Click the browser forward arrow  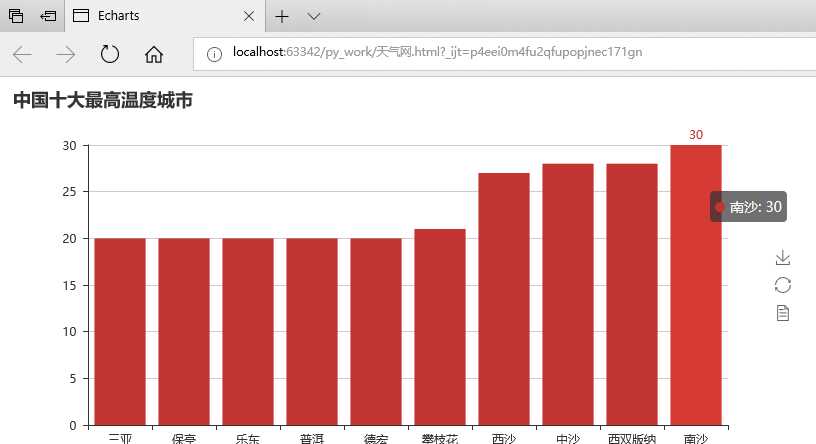click(66, 54)
